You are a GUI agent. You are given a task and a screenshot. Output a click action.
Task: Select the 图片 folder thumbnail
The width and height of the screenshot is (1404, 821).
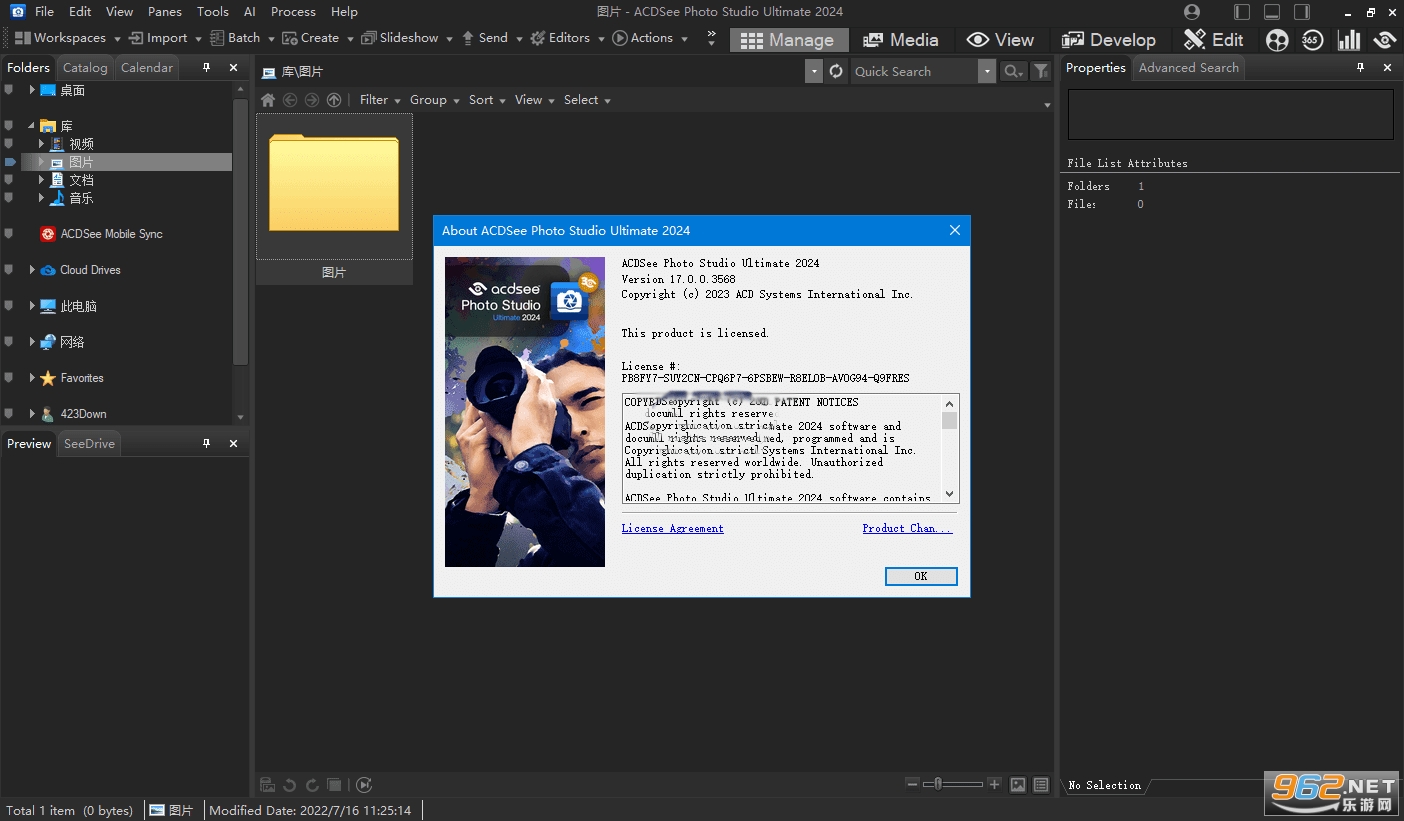pos(334,198)
